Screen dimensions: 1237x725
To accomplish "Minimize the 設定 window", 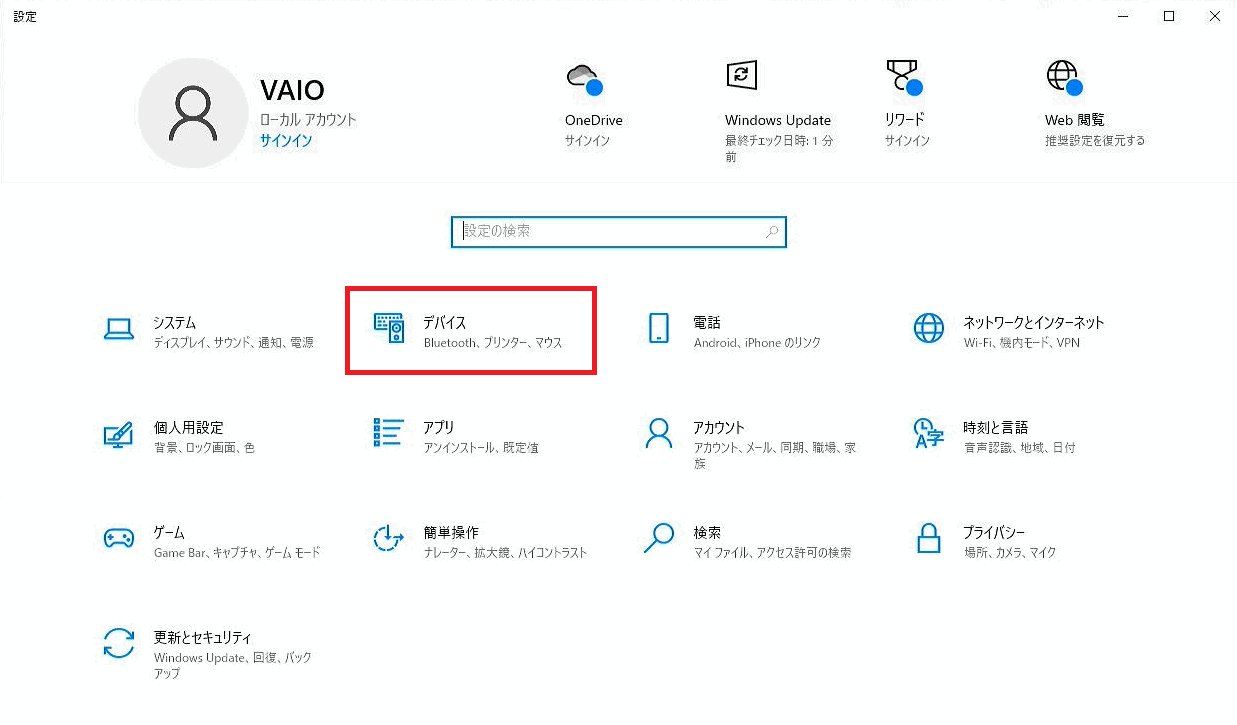I will [1122, 16].
